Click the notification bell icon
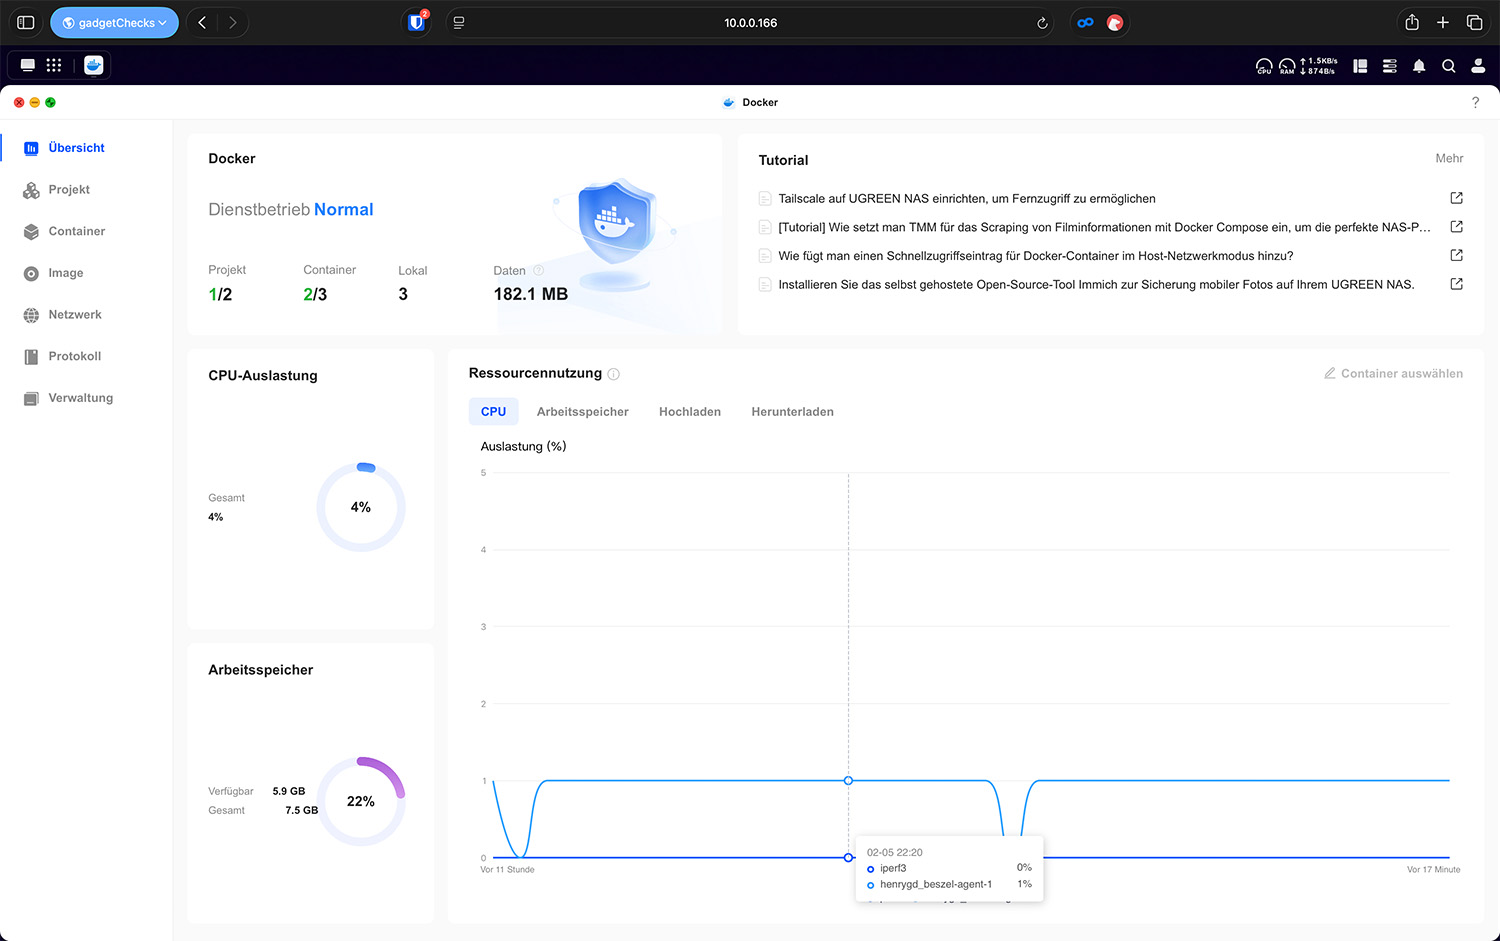The image size is (1500, 941). [1418, 66]
